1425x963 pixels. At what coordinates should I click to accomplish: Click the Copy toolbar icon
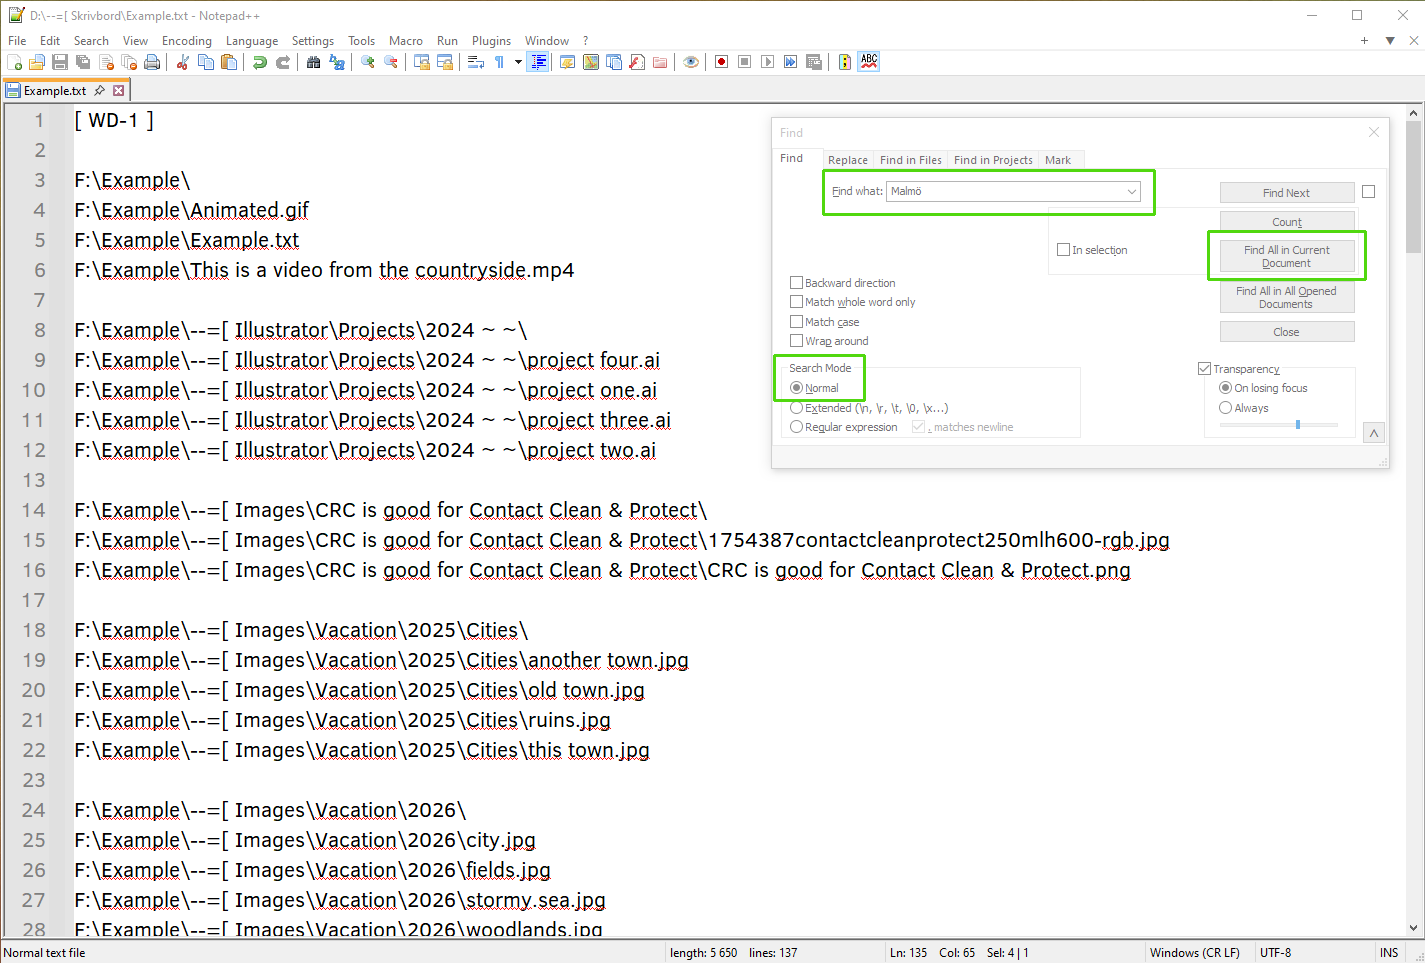pos(206,62)
